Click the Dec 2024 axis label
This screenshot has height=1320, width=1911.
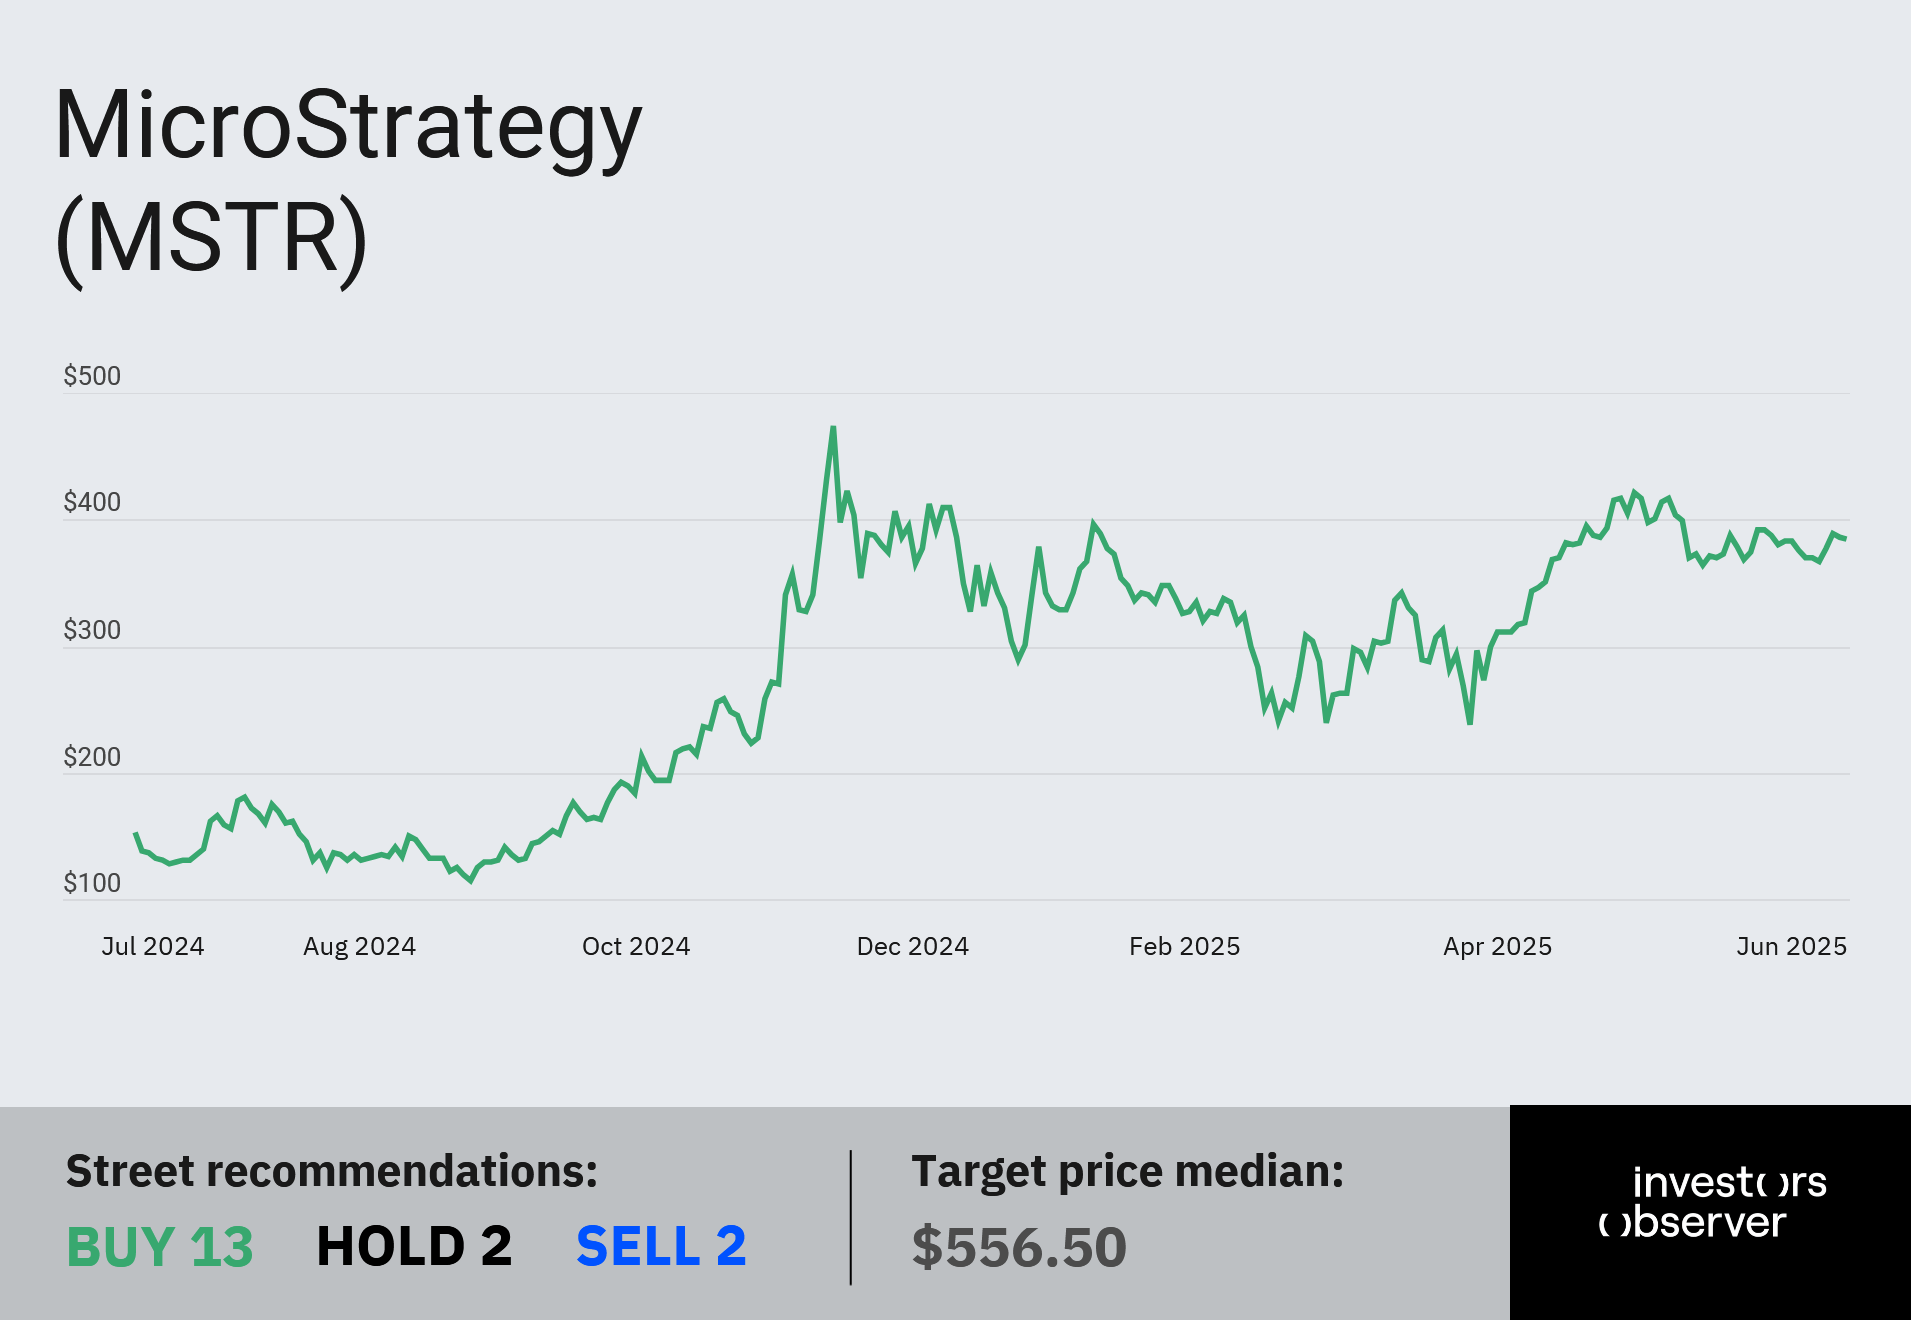pos(913,946)
